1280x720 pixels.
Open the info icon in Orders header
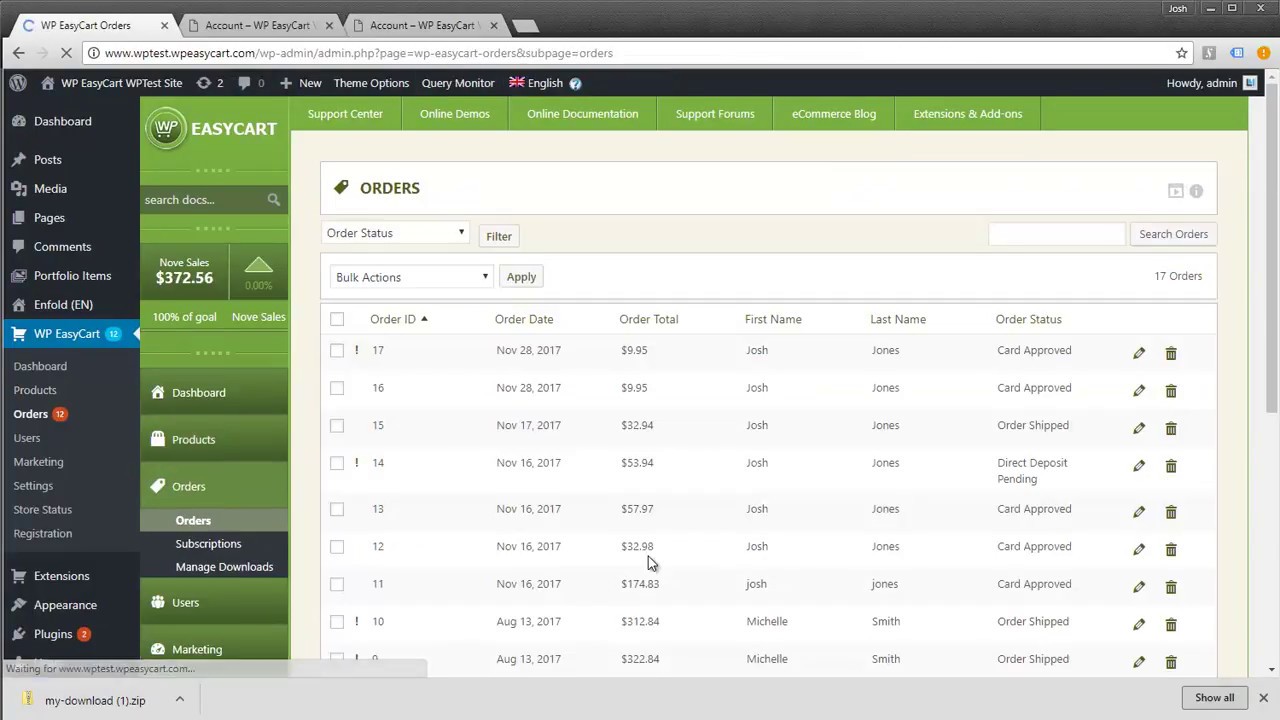tap(1196, 191)
